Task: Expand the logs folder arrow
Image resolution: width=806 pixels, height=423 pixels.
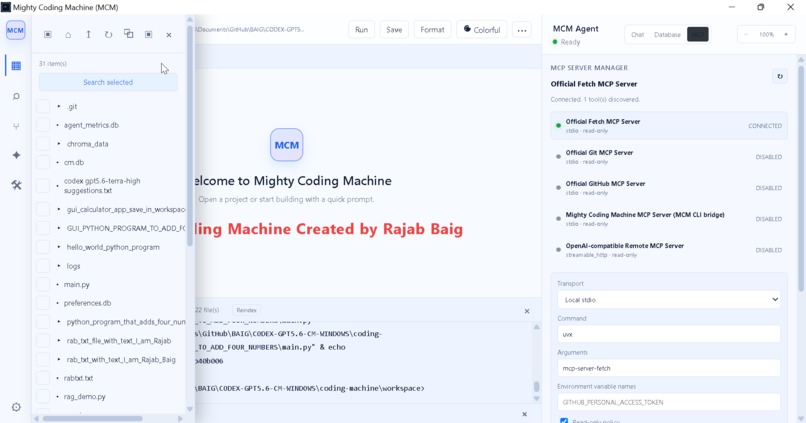Action: (59, 266)
